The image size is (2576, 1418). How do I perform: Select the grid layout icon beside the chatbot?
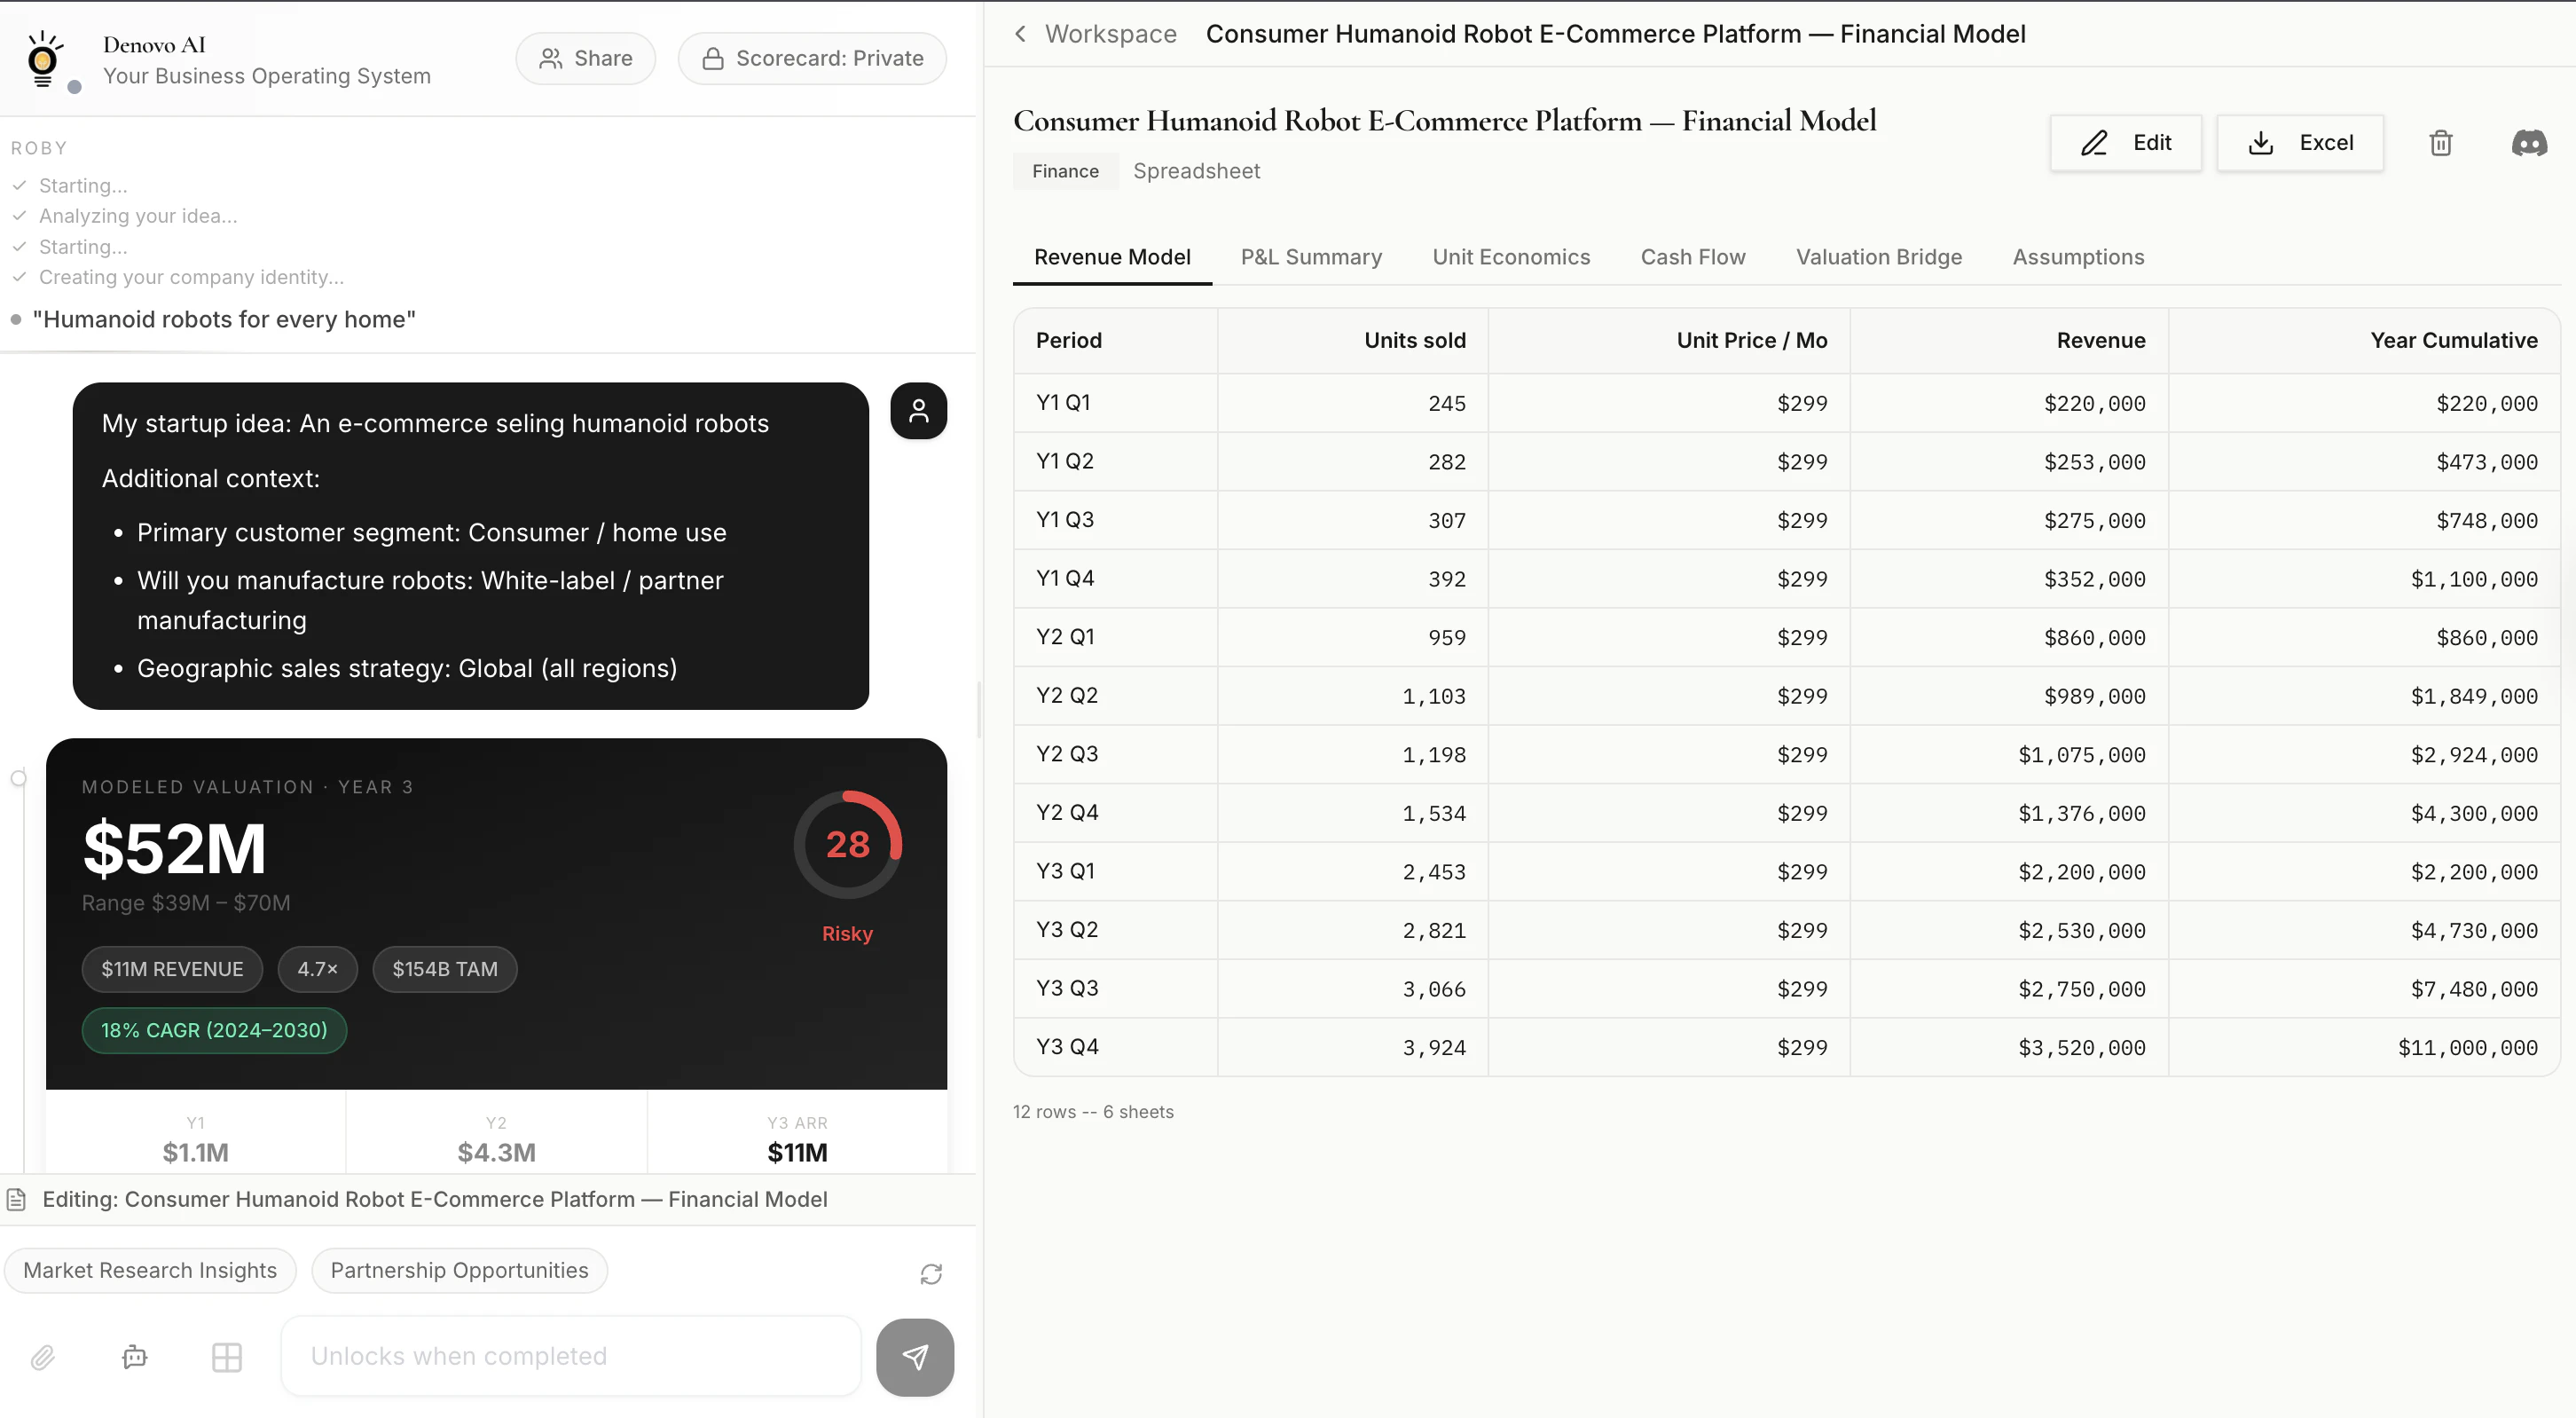click(227, 1357)
